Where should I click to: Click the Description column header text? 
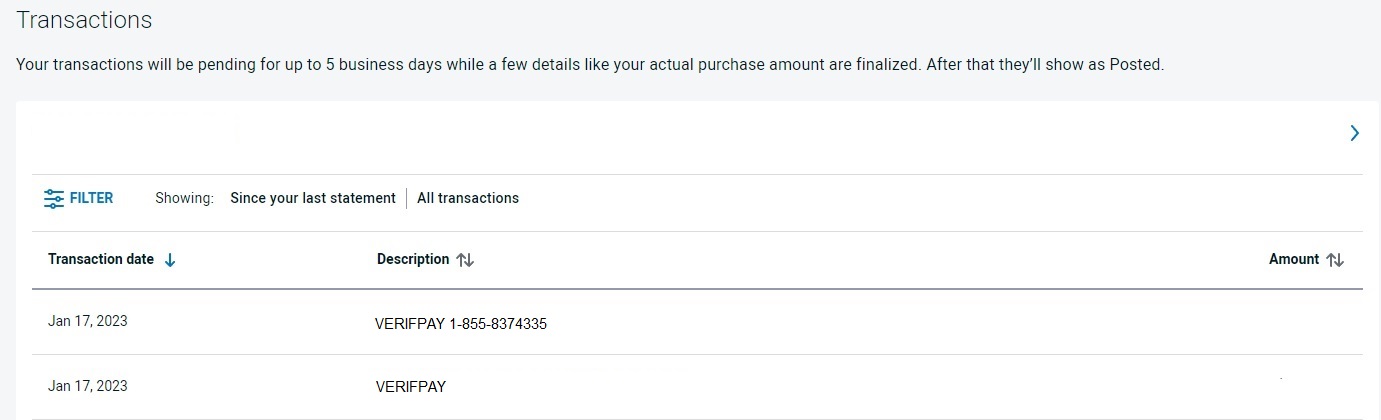click(x=413, y=259)
